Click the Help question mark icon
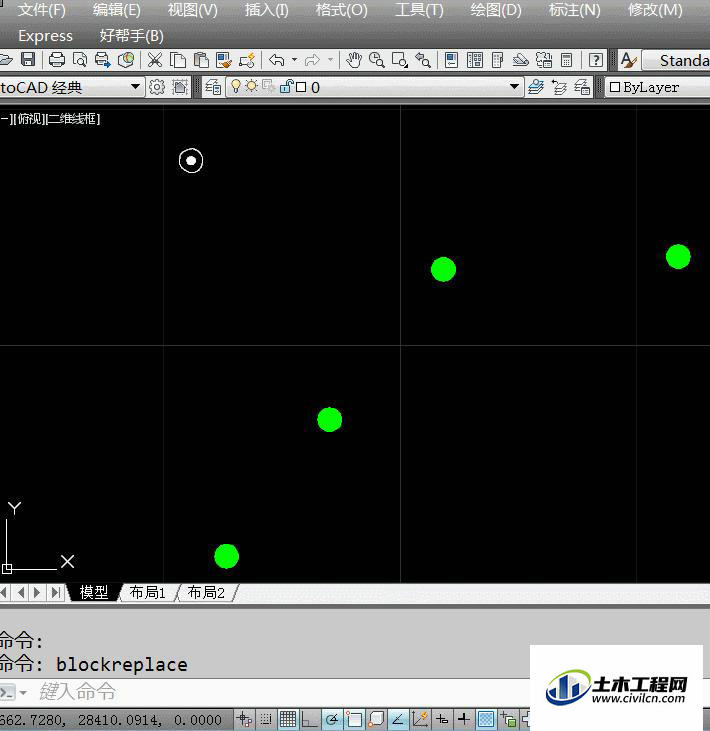Image resolution: width=710 pixels, height=731 pixels. point(596,60)
